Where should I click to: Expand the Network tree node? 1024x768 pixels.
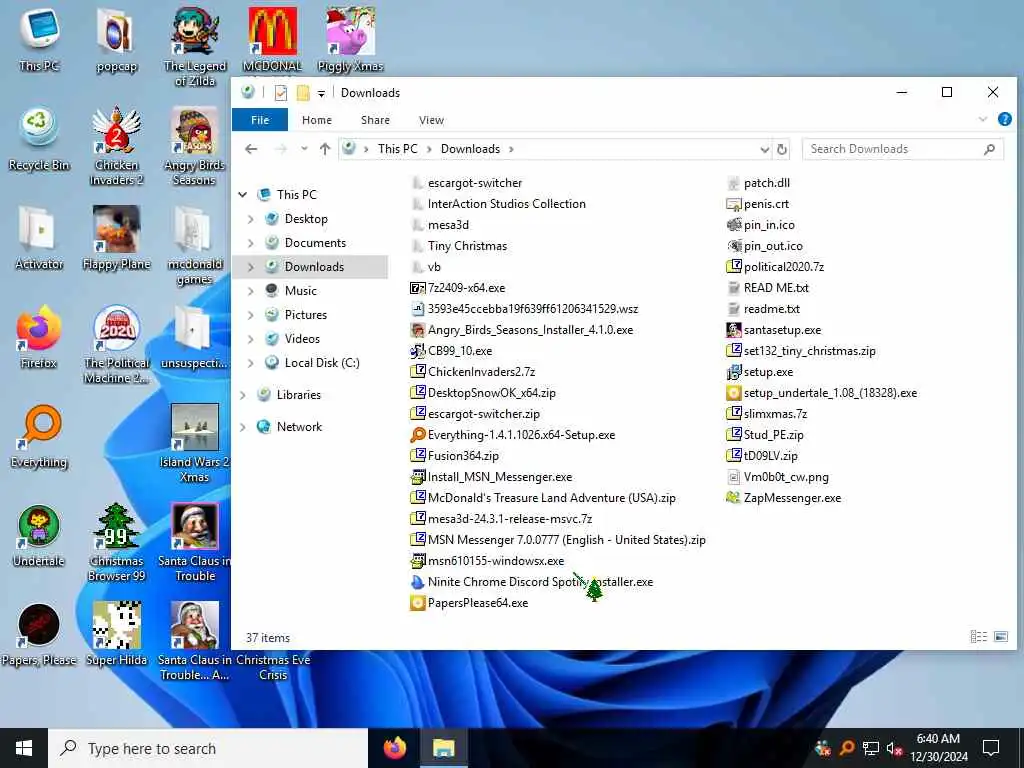click(x=243, y=427)
